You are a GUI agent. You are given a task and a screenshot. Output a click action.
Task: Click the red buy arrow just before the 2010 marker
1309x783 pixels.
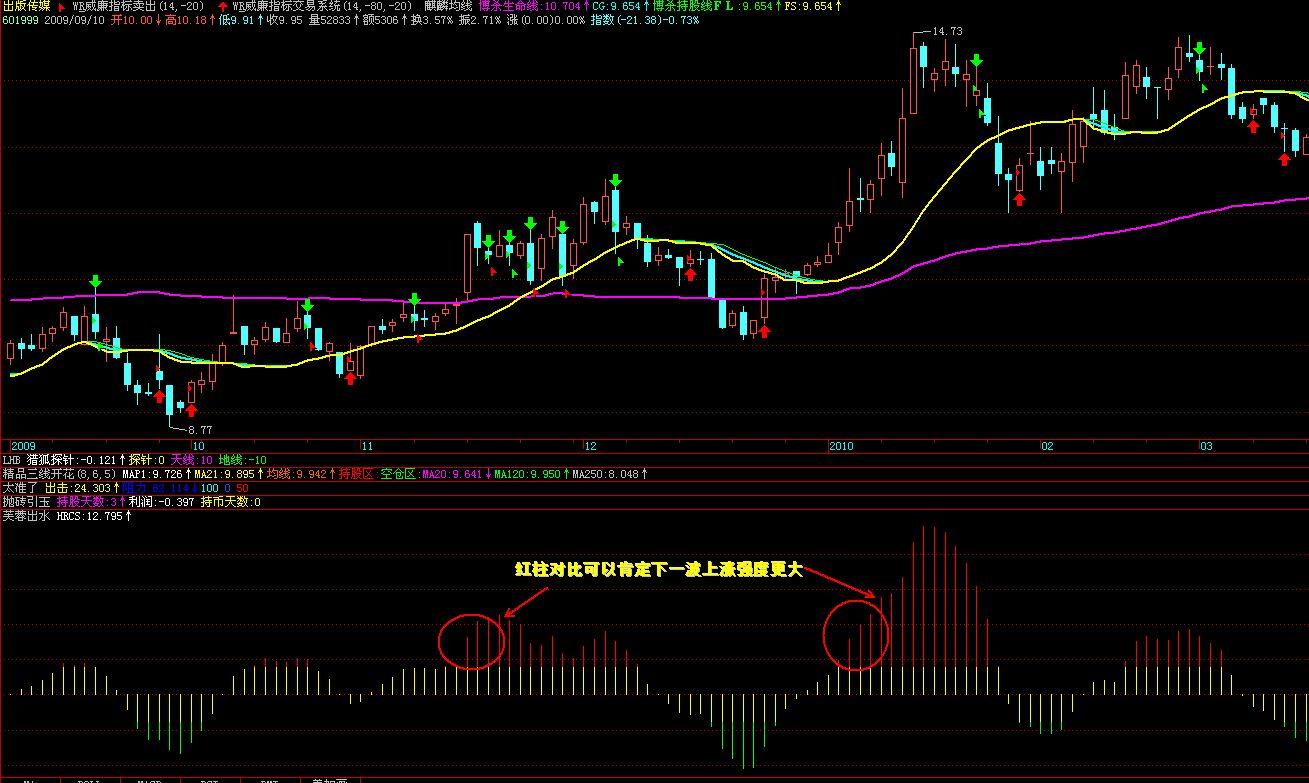click(x=765, y=331)
